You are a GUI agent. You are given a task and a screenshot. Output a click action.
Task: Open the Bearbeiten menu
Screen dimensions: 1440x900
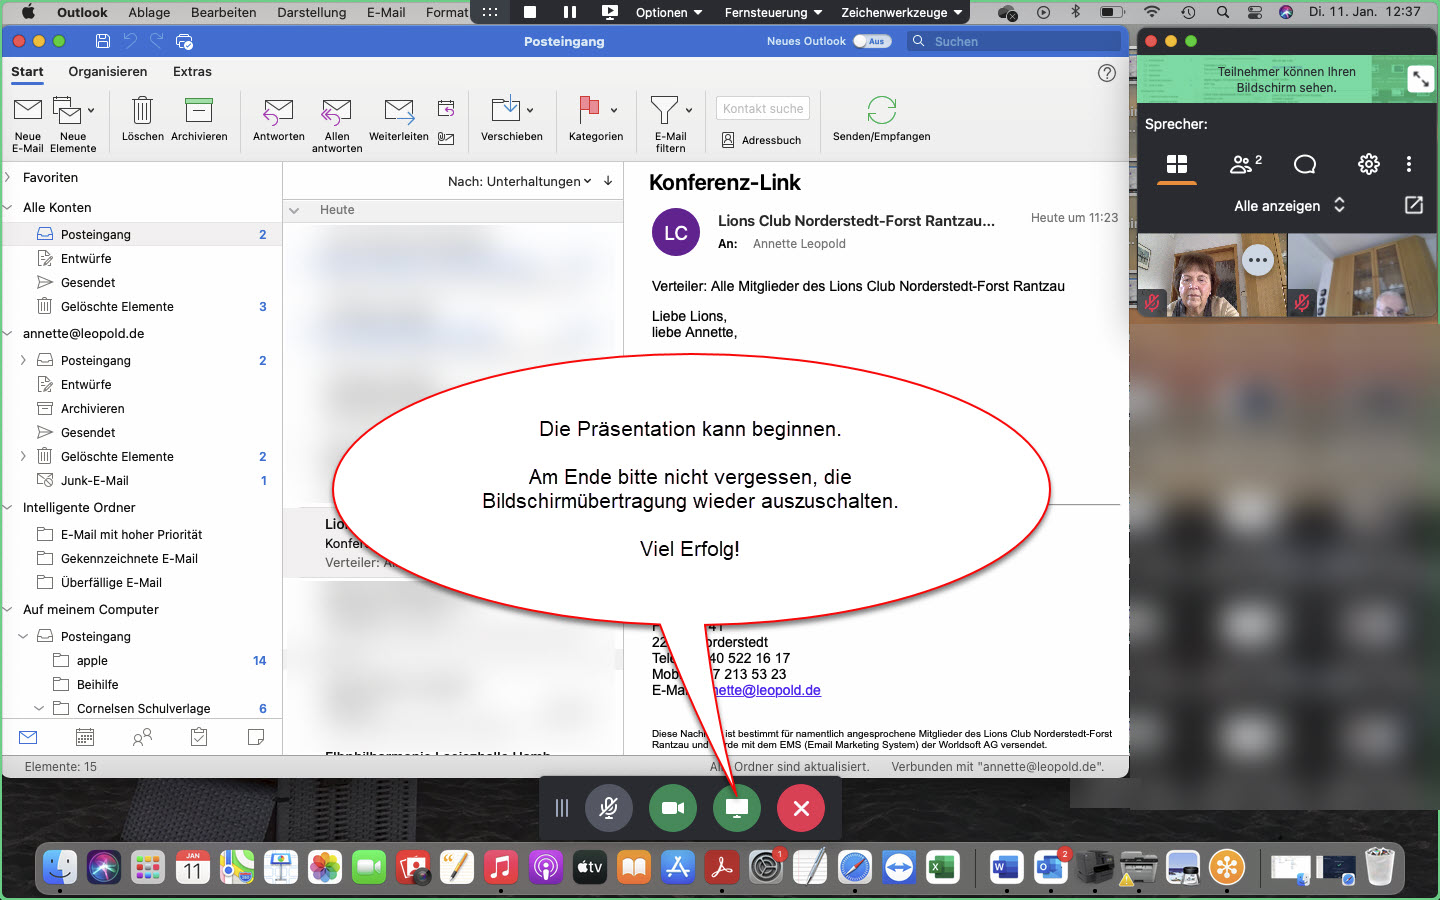pyautogui.click(x=224, y=12)
